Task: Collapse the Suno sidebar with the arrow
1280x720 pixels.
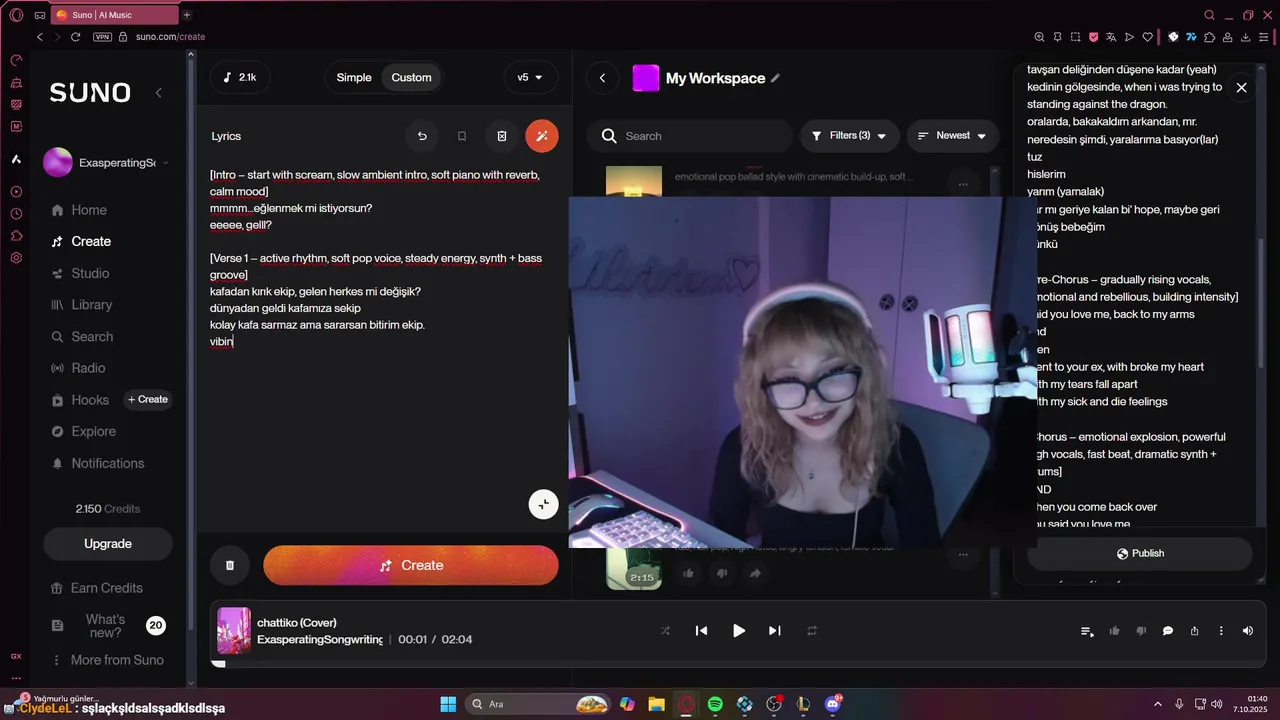Action: 158,93
